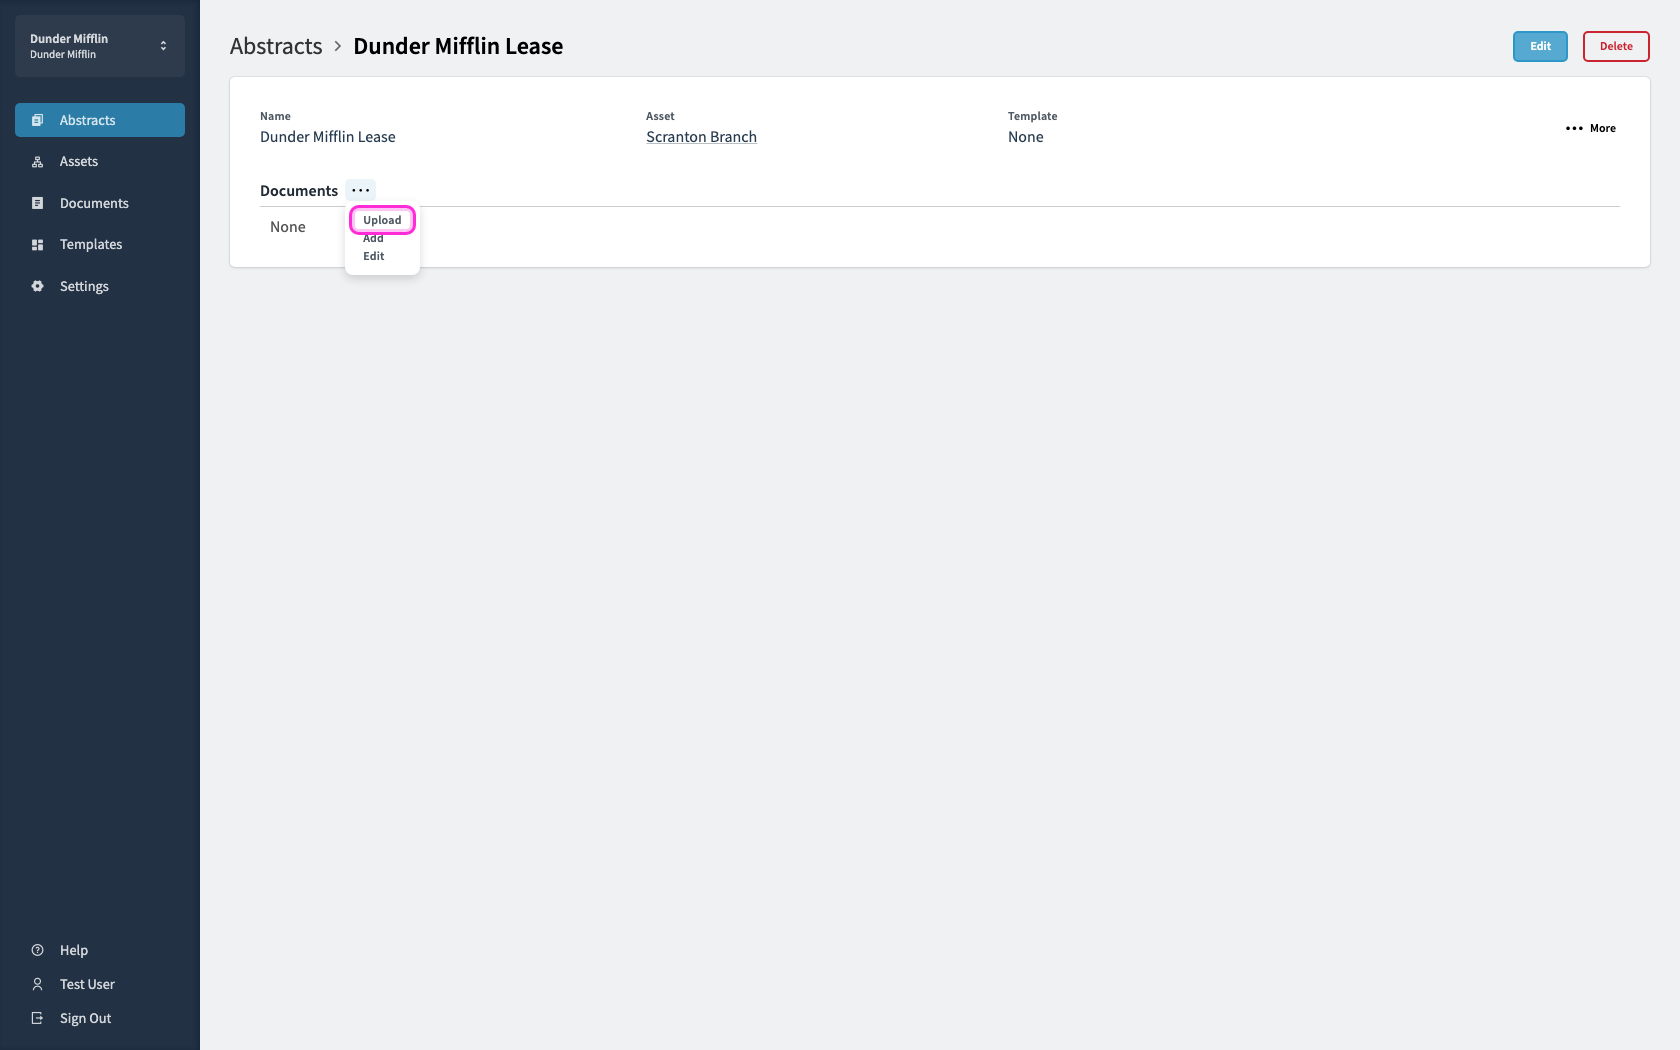Screen dimensions: 1680x1050
Task: Click the Abstracts breadcrumb link
Action: (276, 46)
